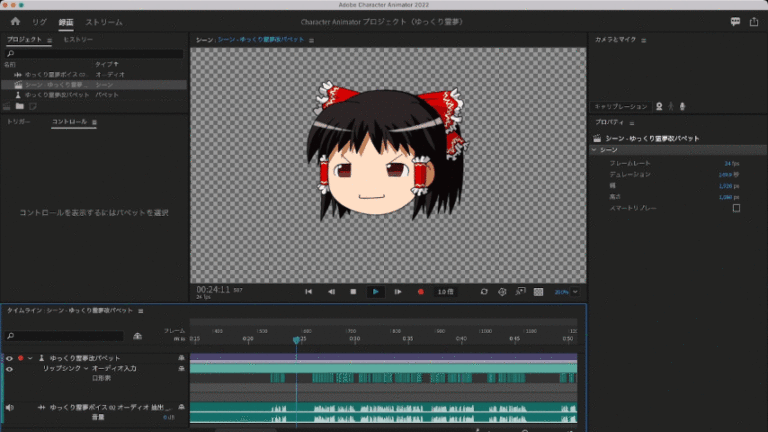
Task: Open the コントロール panel tab
Action: click(x=70, y=121)
